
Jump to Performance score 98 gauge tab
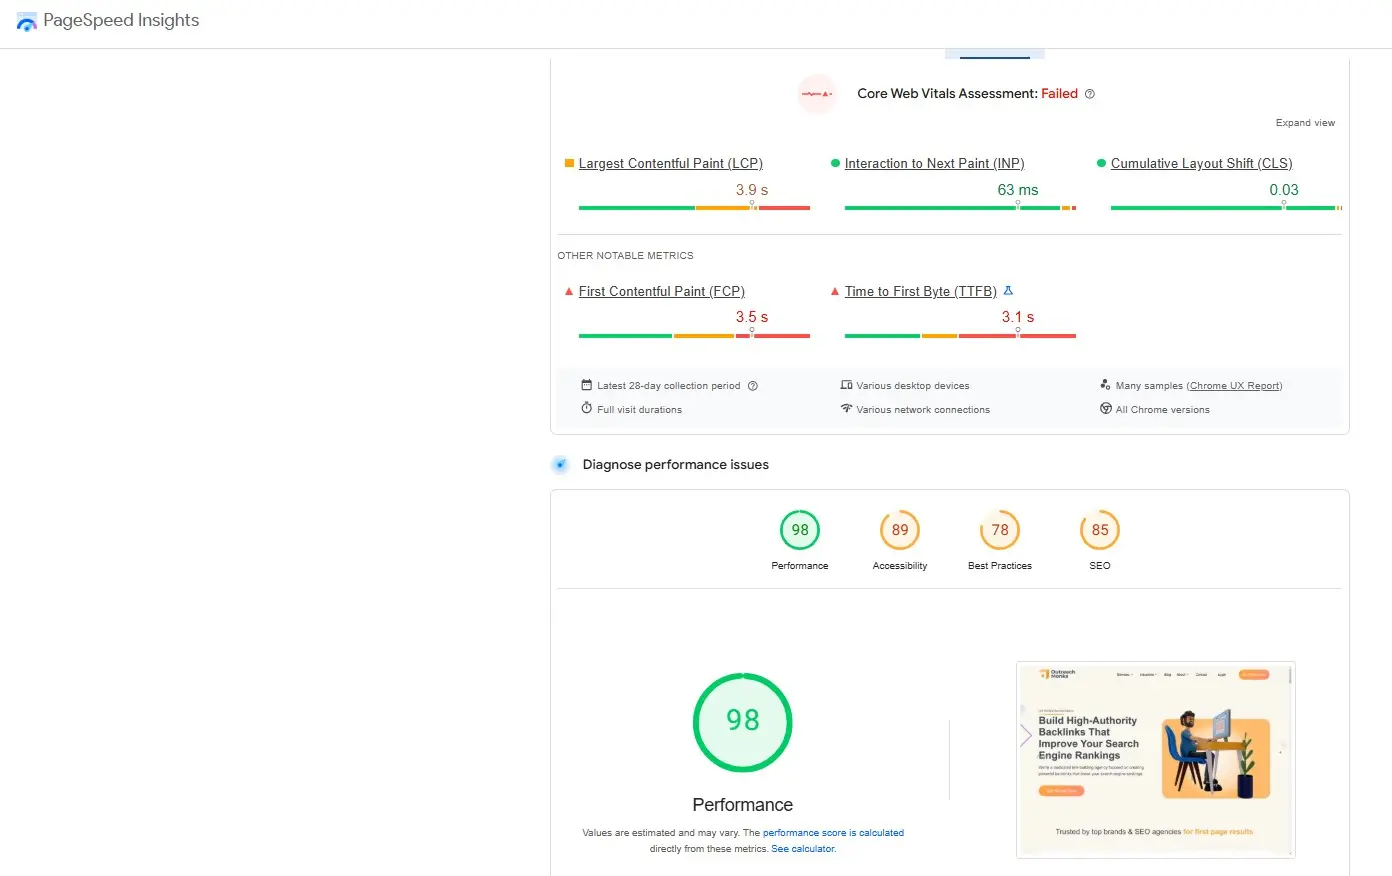tap(799, 540)
